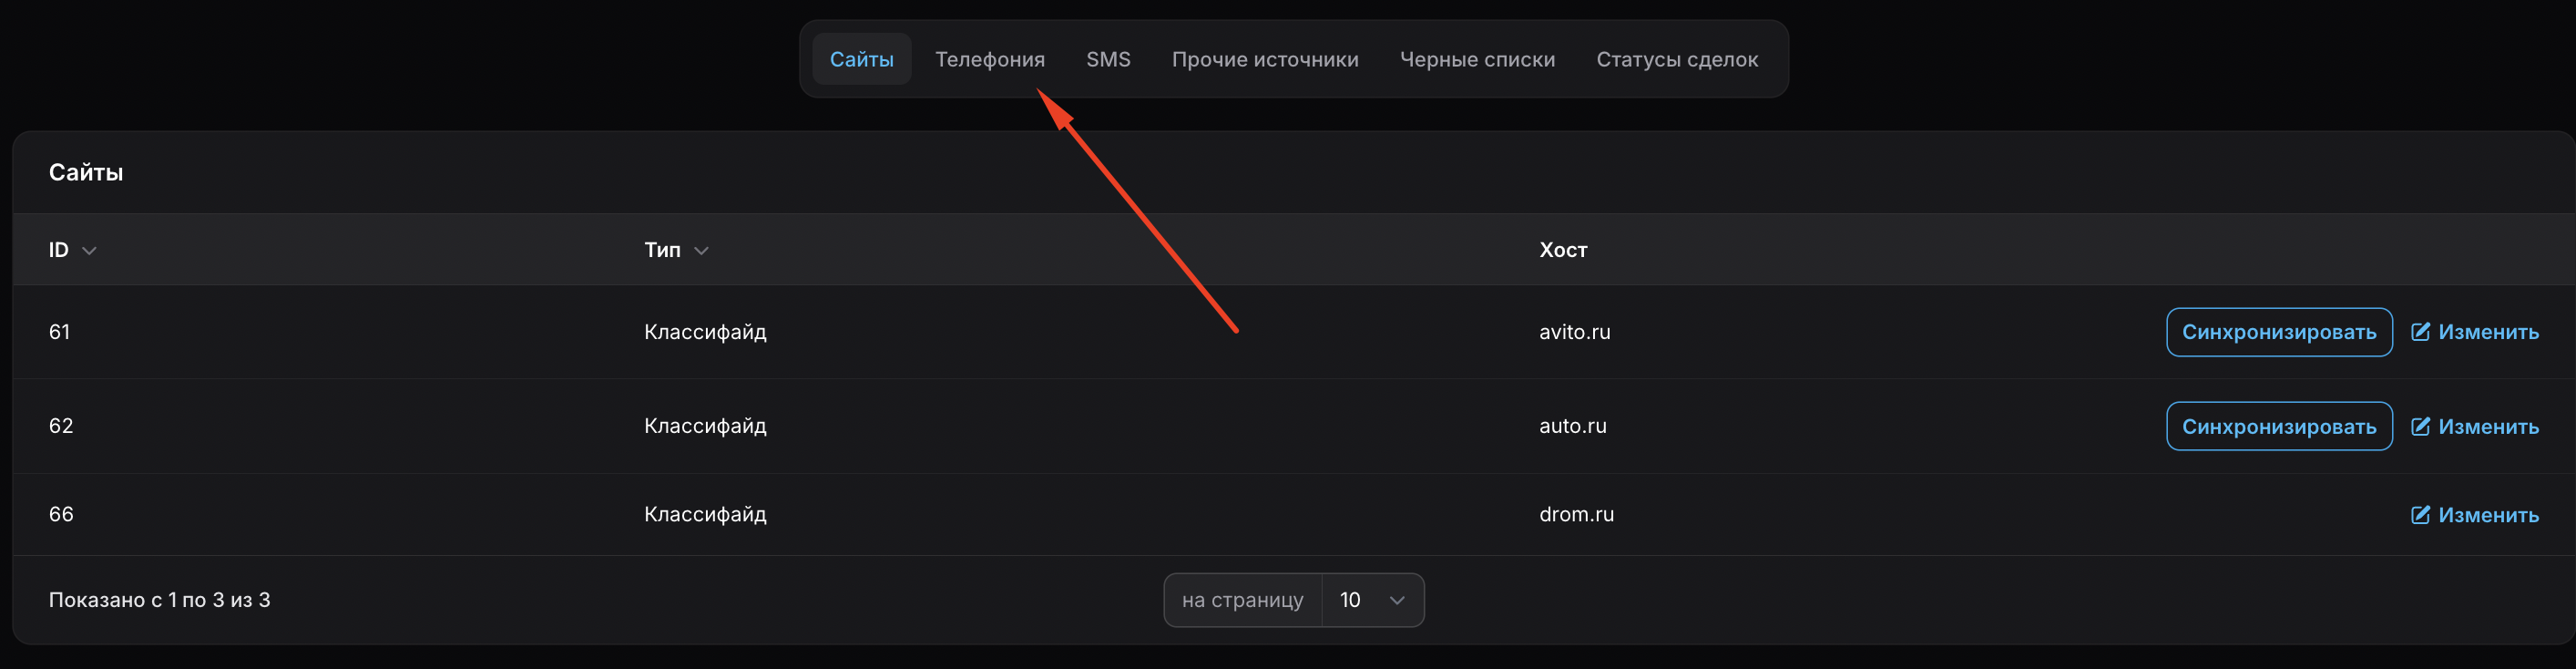Open the rows per page dropdown

point(1372,600)
